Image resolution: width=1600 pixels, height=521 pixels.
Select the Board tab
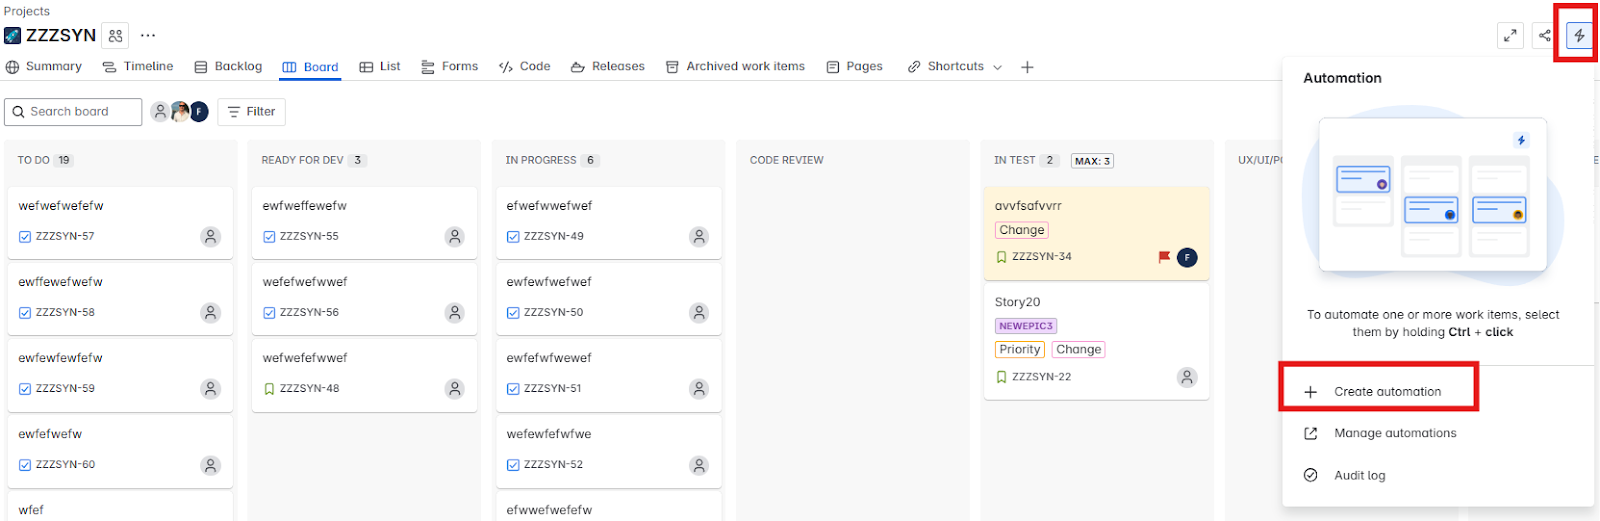310,67
